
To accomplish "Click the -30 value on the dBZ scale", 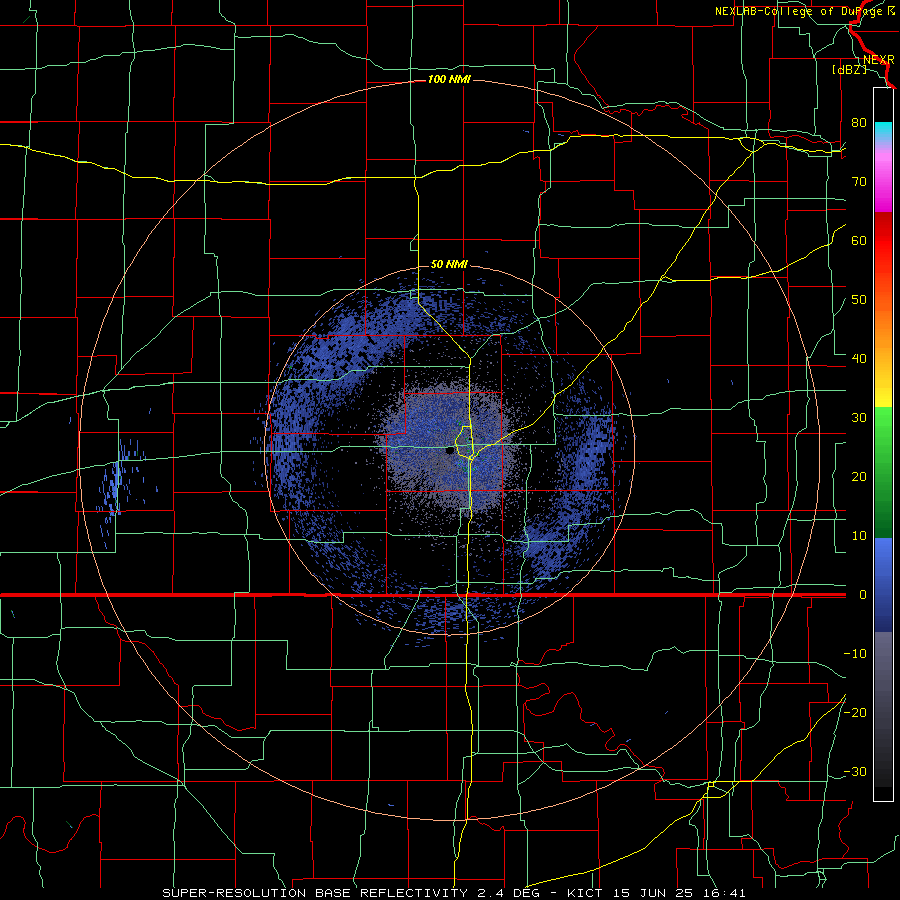I will 855,772.
